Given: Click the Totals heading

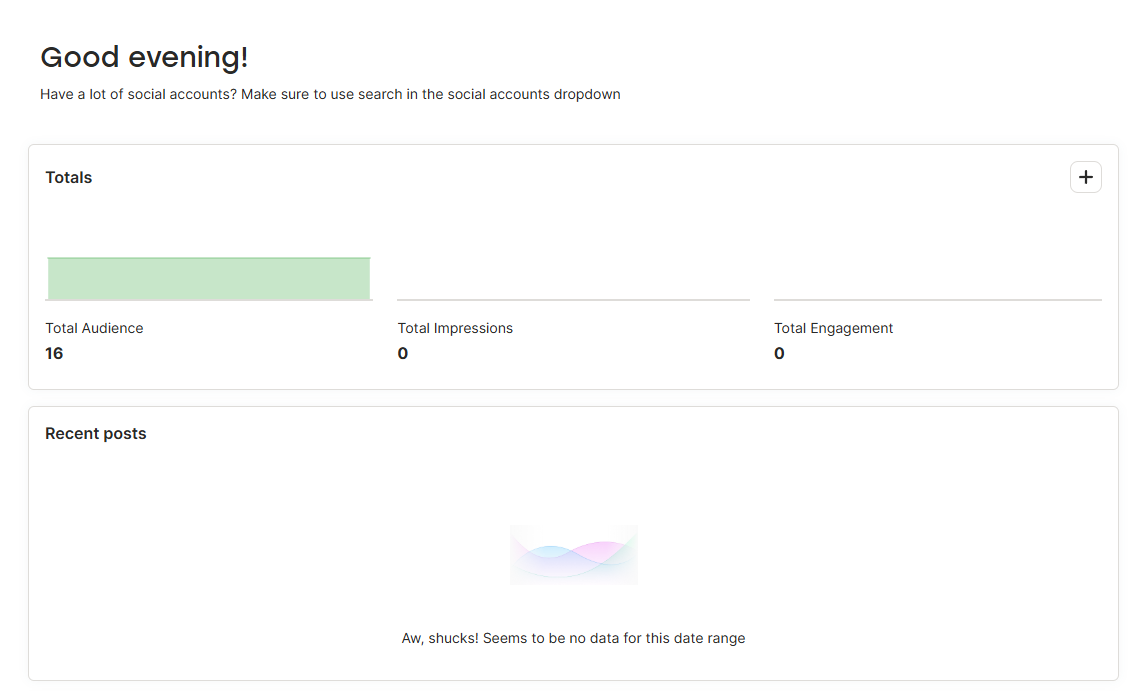Looking at the screenshot, I should (x=68, y=178).
